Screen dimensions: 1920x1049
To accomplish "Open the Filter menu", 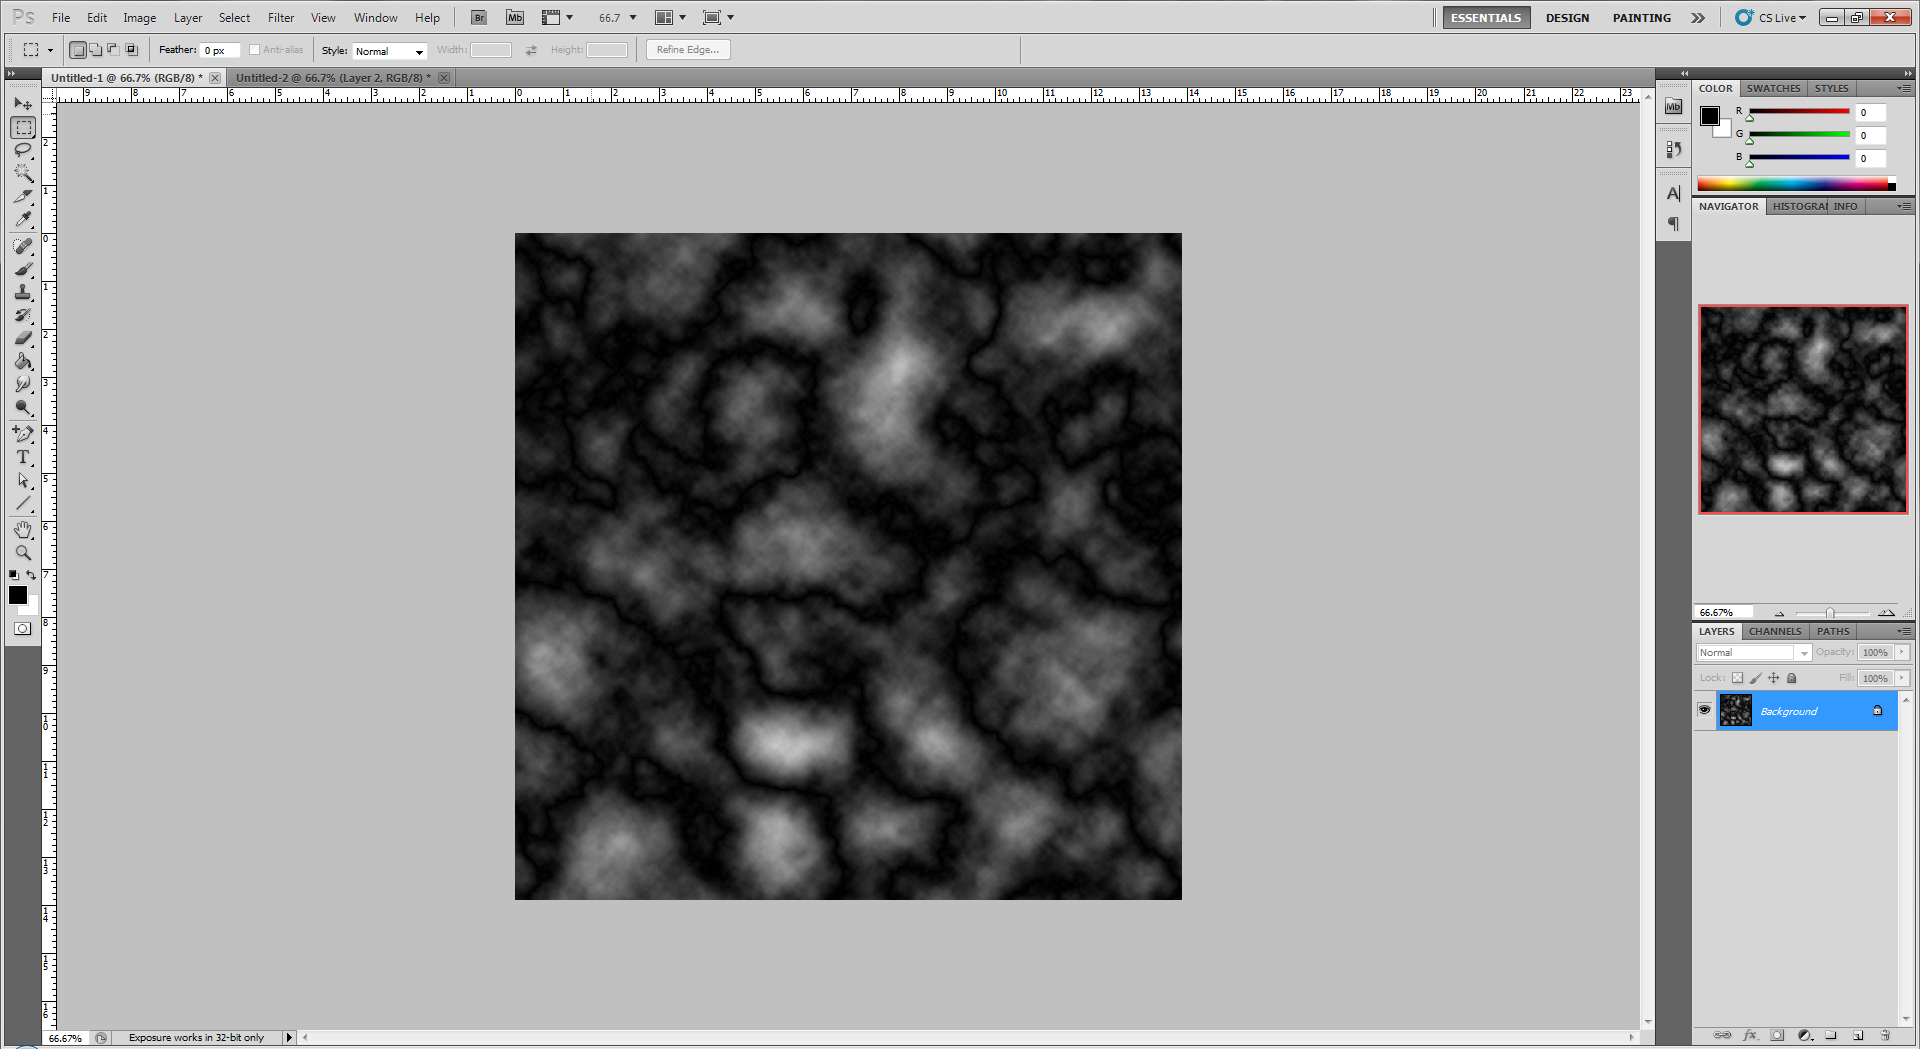I will coord(281,18).
